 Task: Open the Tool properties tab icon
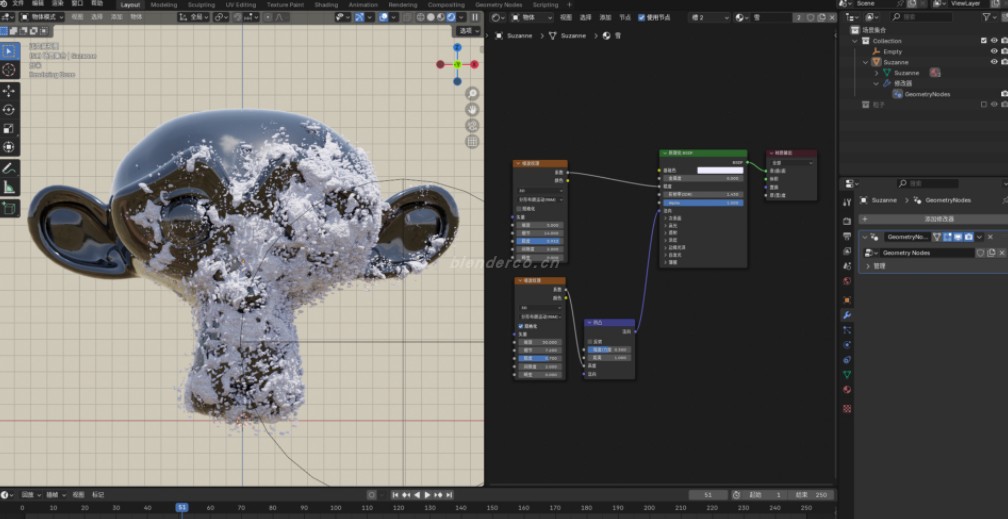click(847, 202)
